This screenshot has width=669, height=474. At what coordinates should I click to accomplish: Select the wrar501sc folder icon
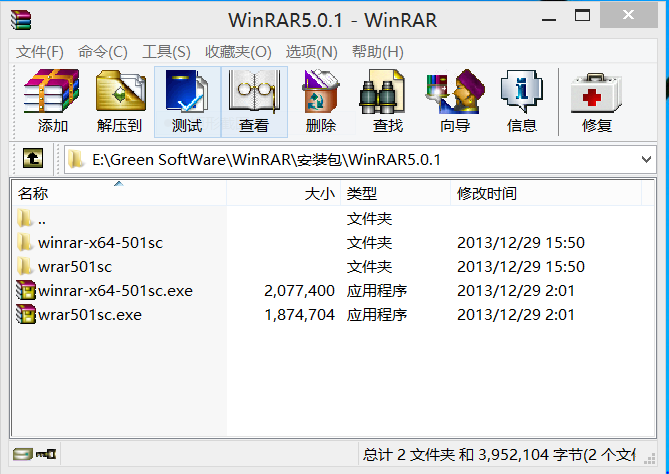click(25, 266)
